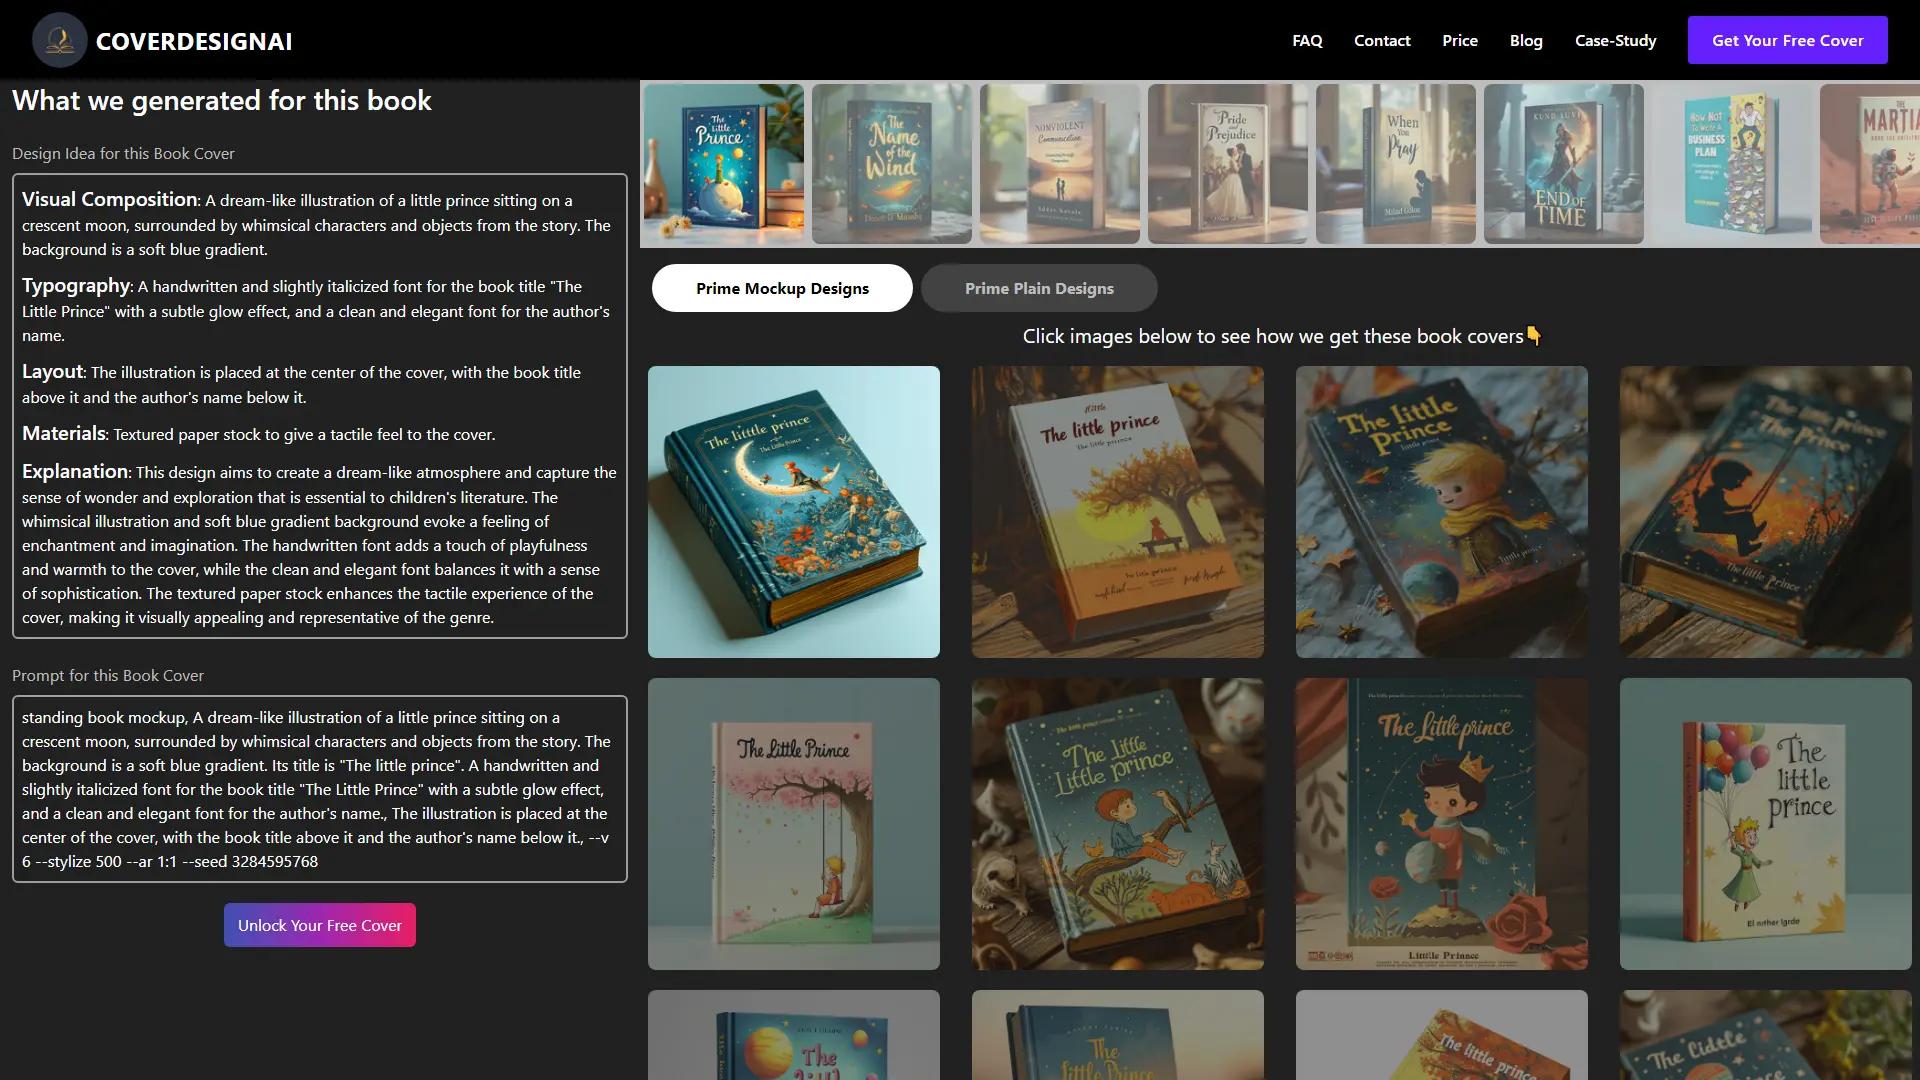Open the Name of the Wind carousel thumbnail

pyautogui.click(x=891, y=163)
